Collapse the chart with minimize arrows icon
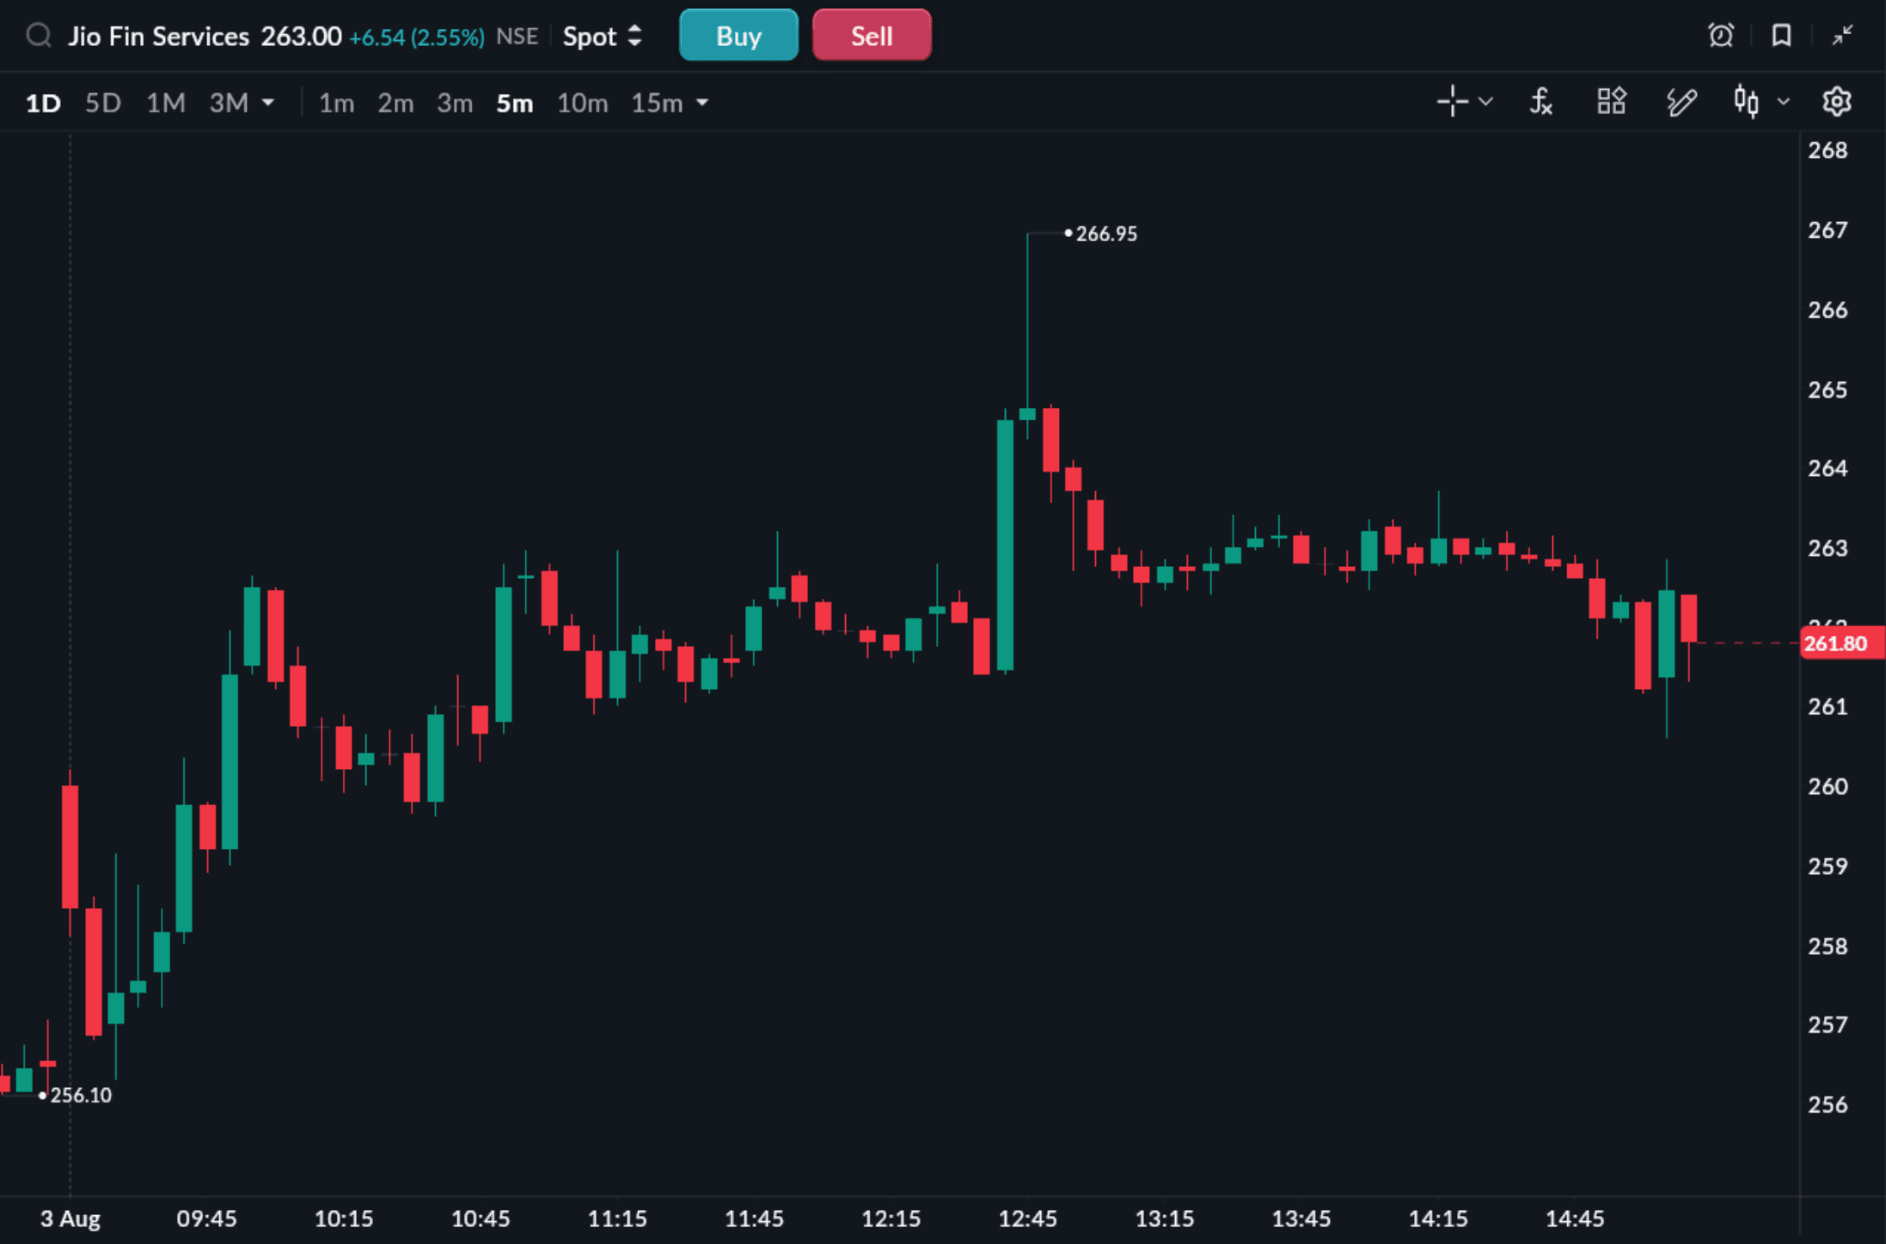This screenshot has height=1244, width=1886. (x=1842, y=36)
